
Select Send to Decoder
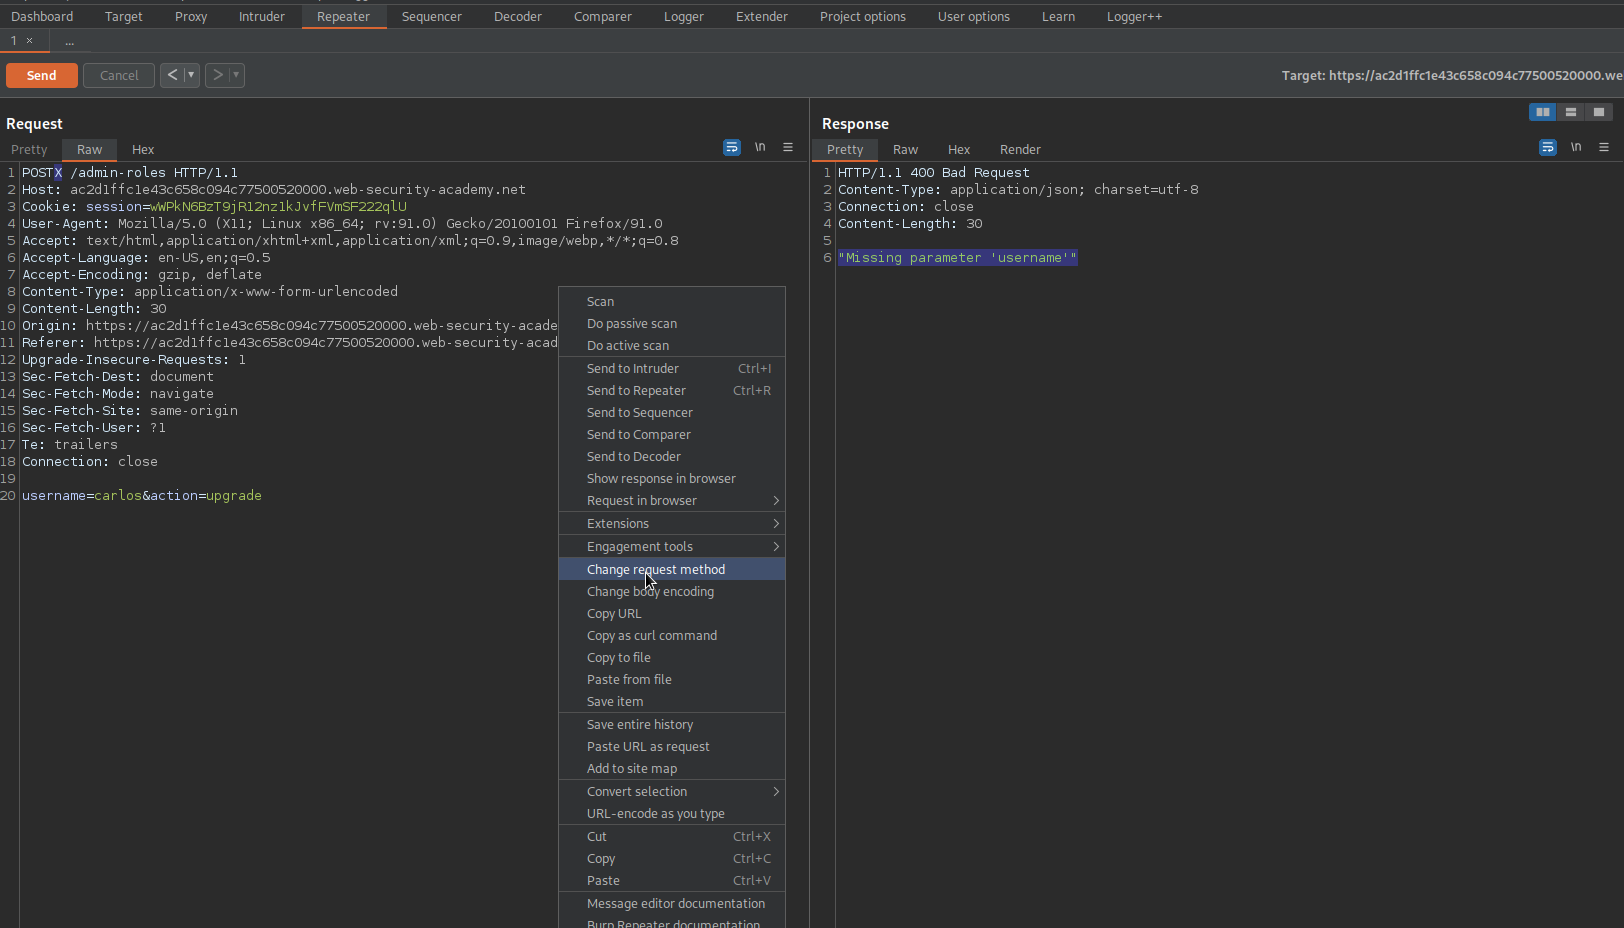coord(672,456)
